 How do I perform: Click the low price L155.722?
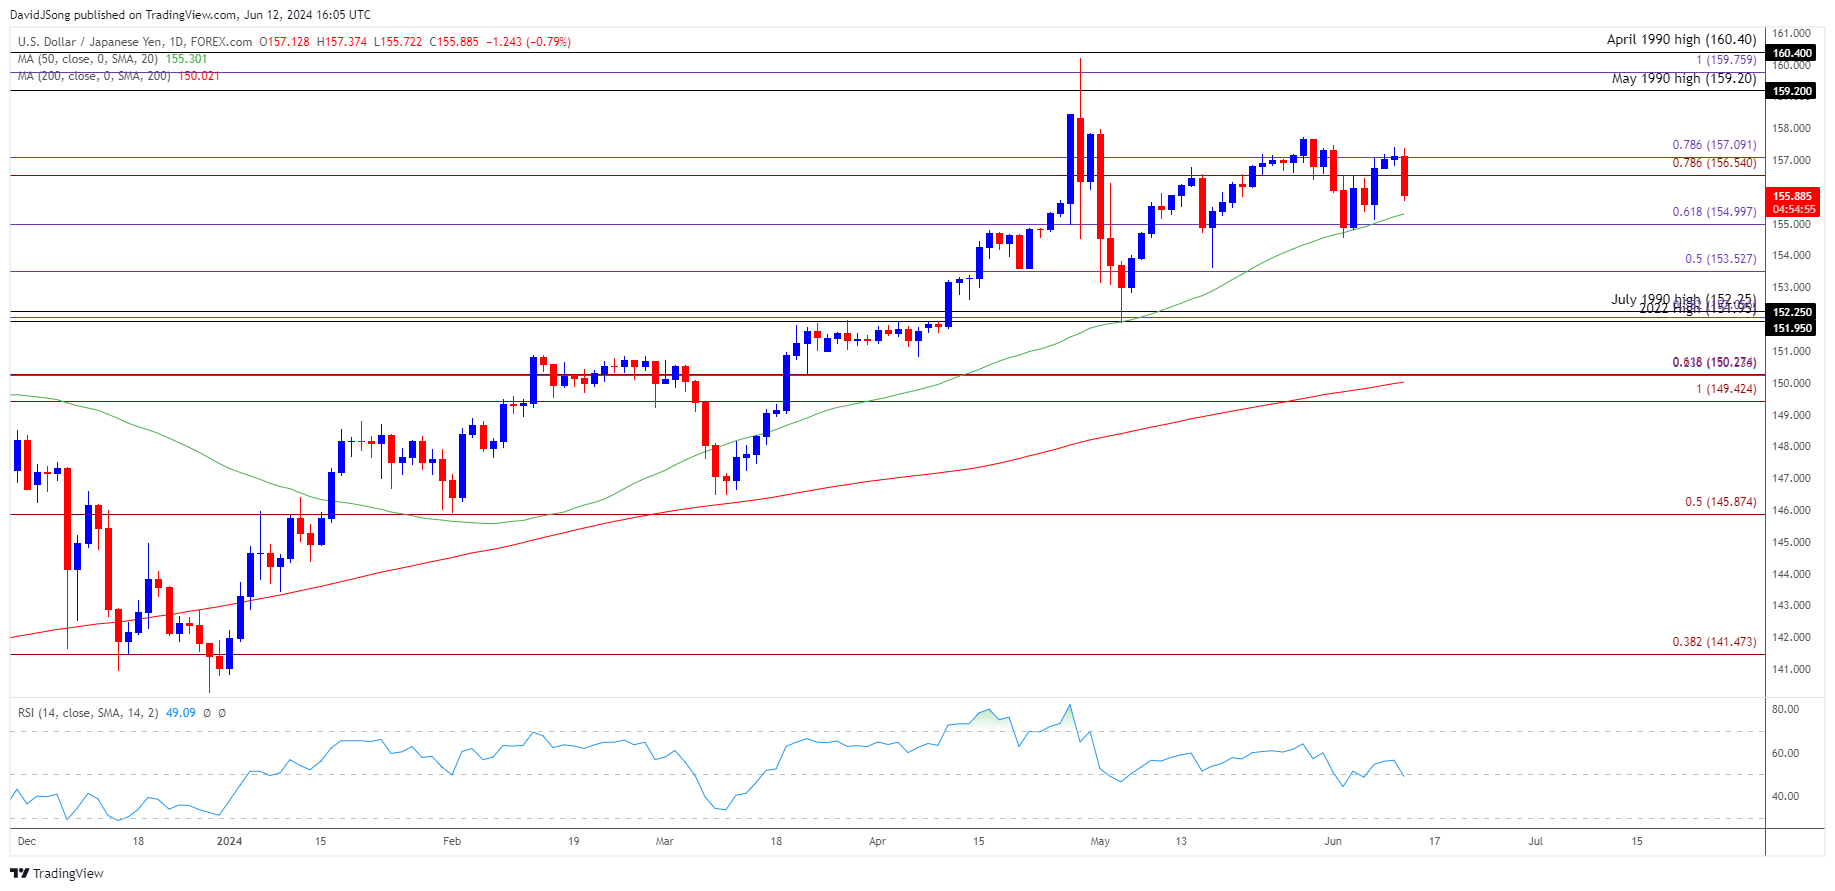[x=398, y=42]
